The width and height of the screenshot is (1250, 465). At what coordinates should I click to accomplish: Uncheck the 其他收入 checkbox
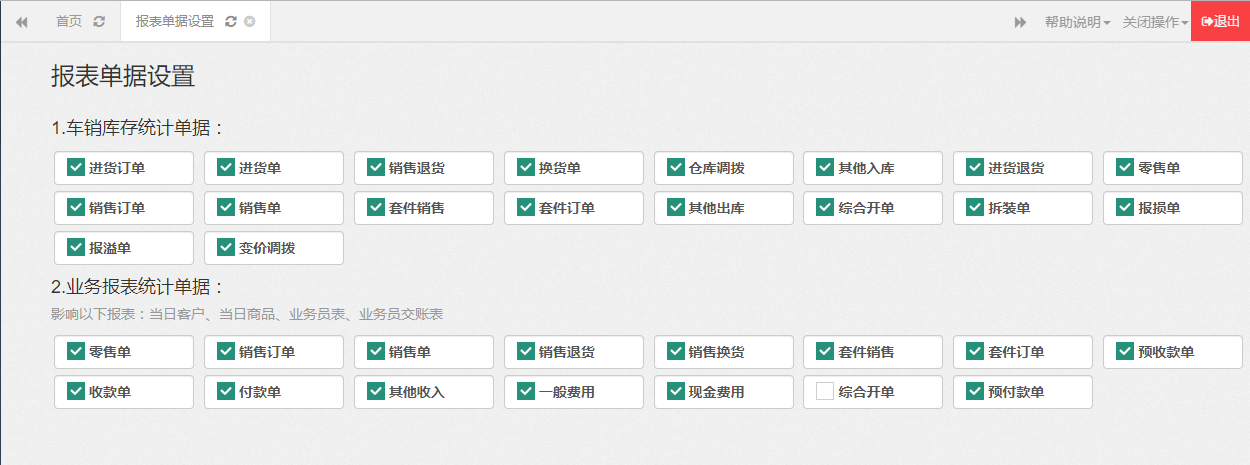pos(375,391)
